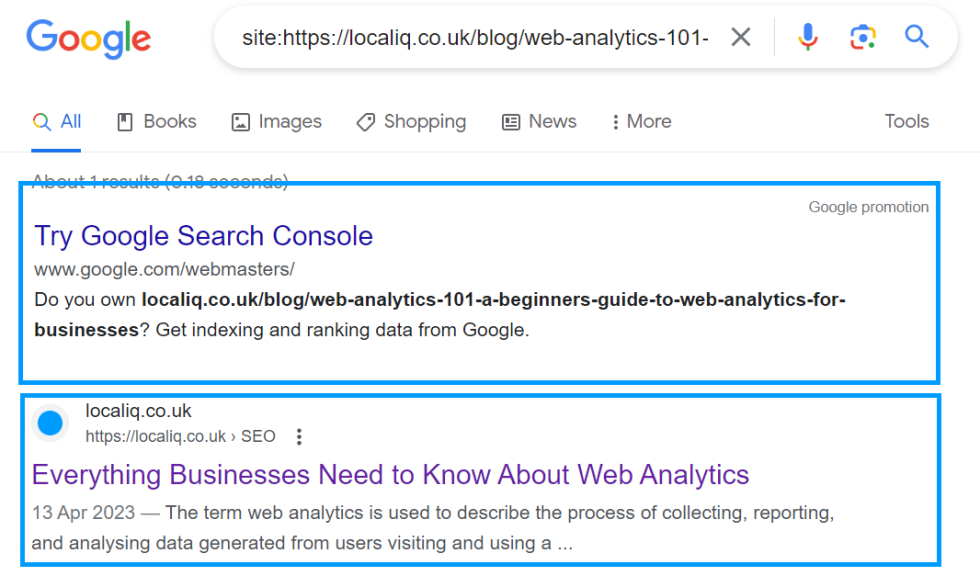980x576 pixels.
Task: Click the Books tab bookmark icon
Action: coord(124,121)
